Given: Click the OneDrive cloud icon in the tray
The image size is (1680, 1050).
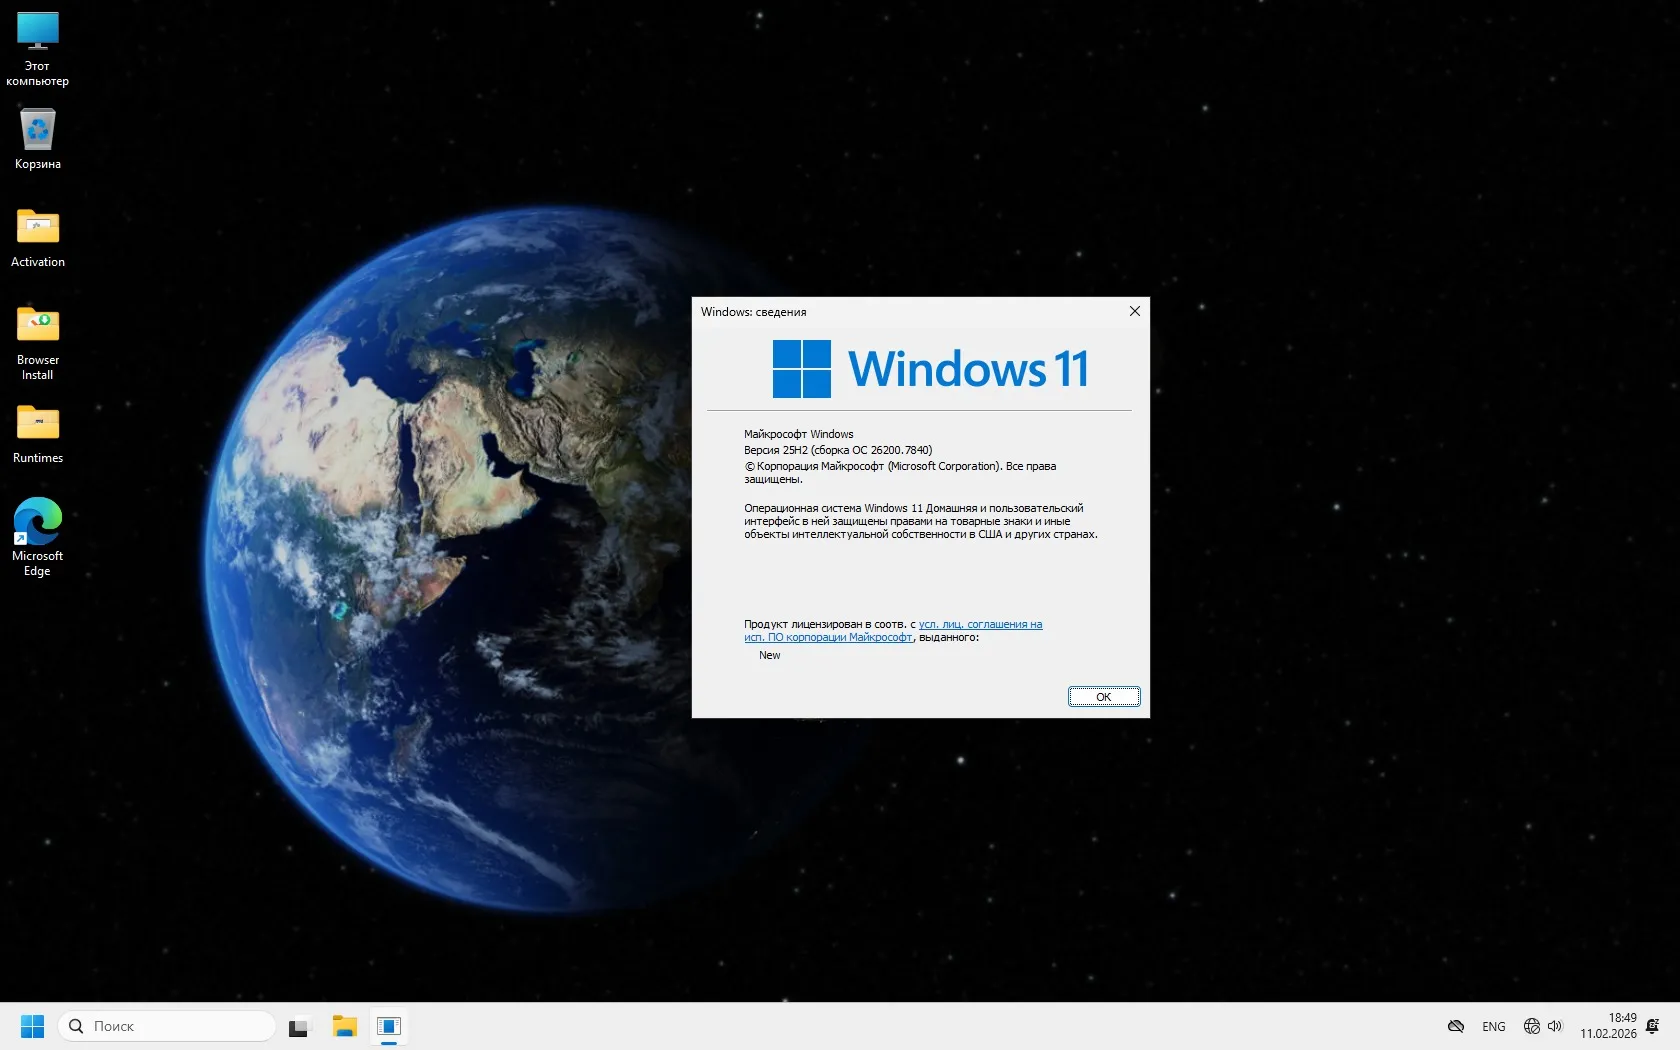Looking at the screenshot, I should point(1456,1026).
